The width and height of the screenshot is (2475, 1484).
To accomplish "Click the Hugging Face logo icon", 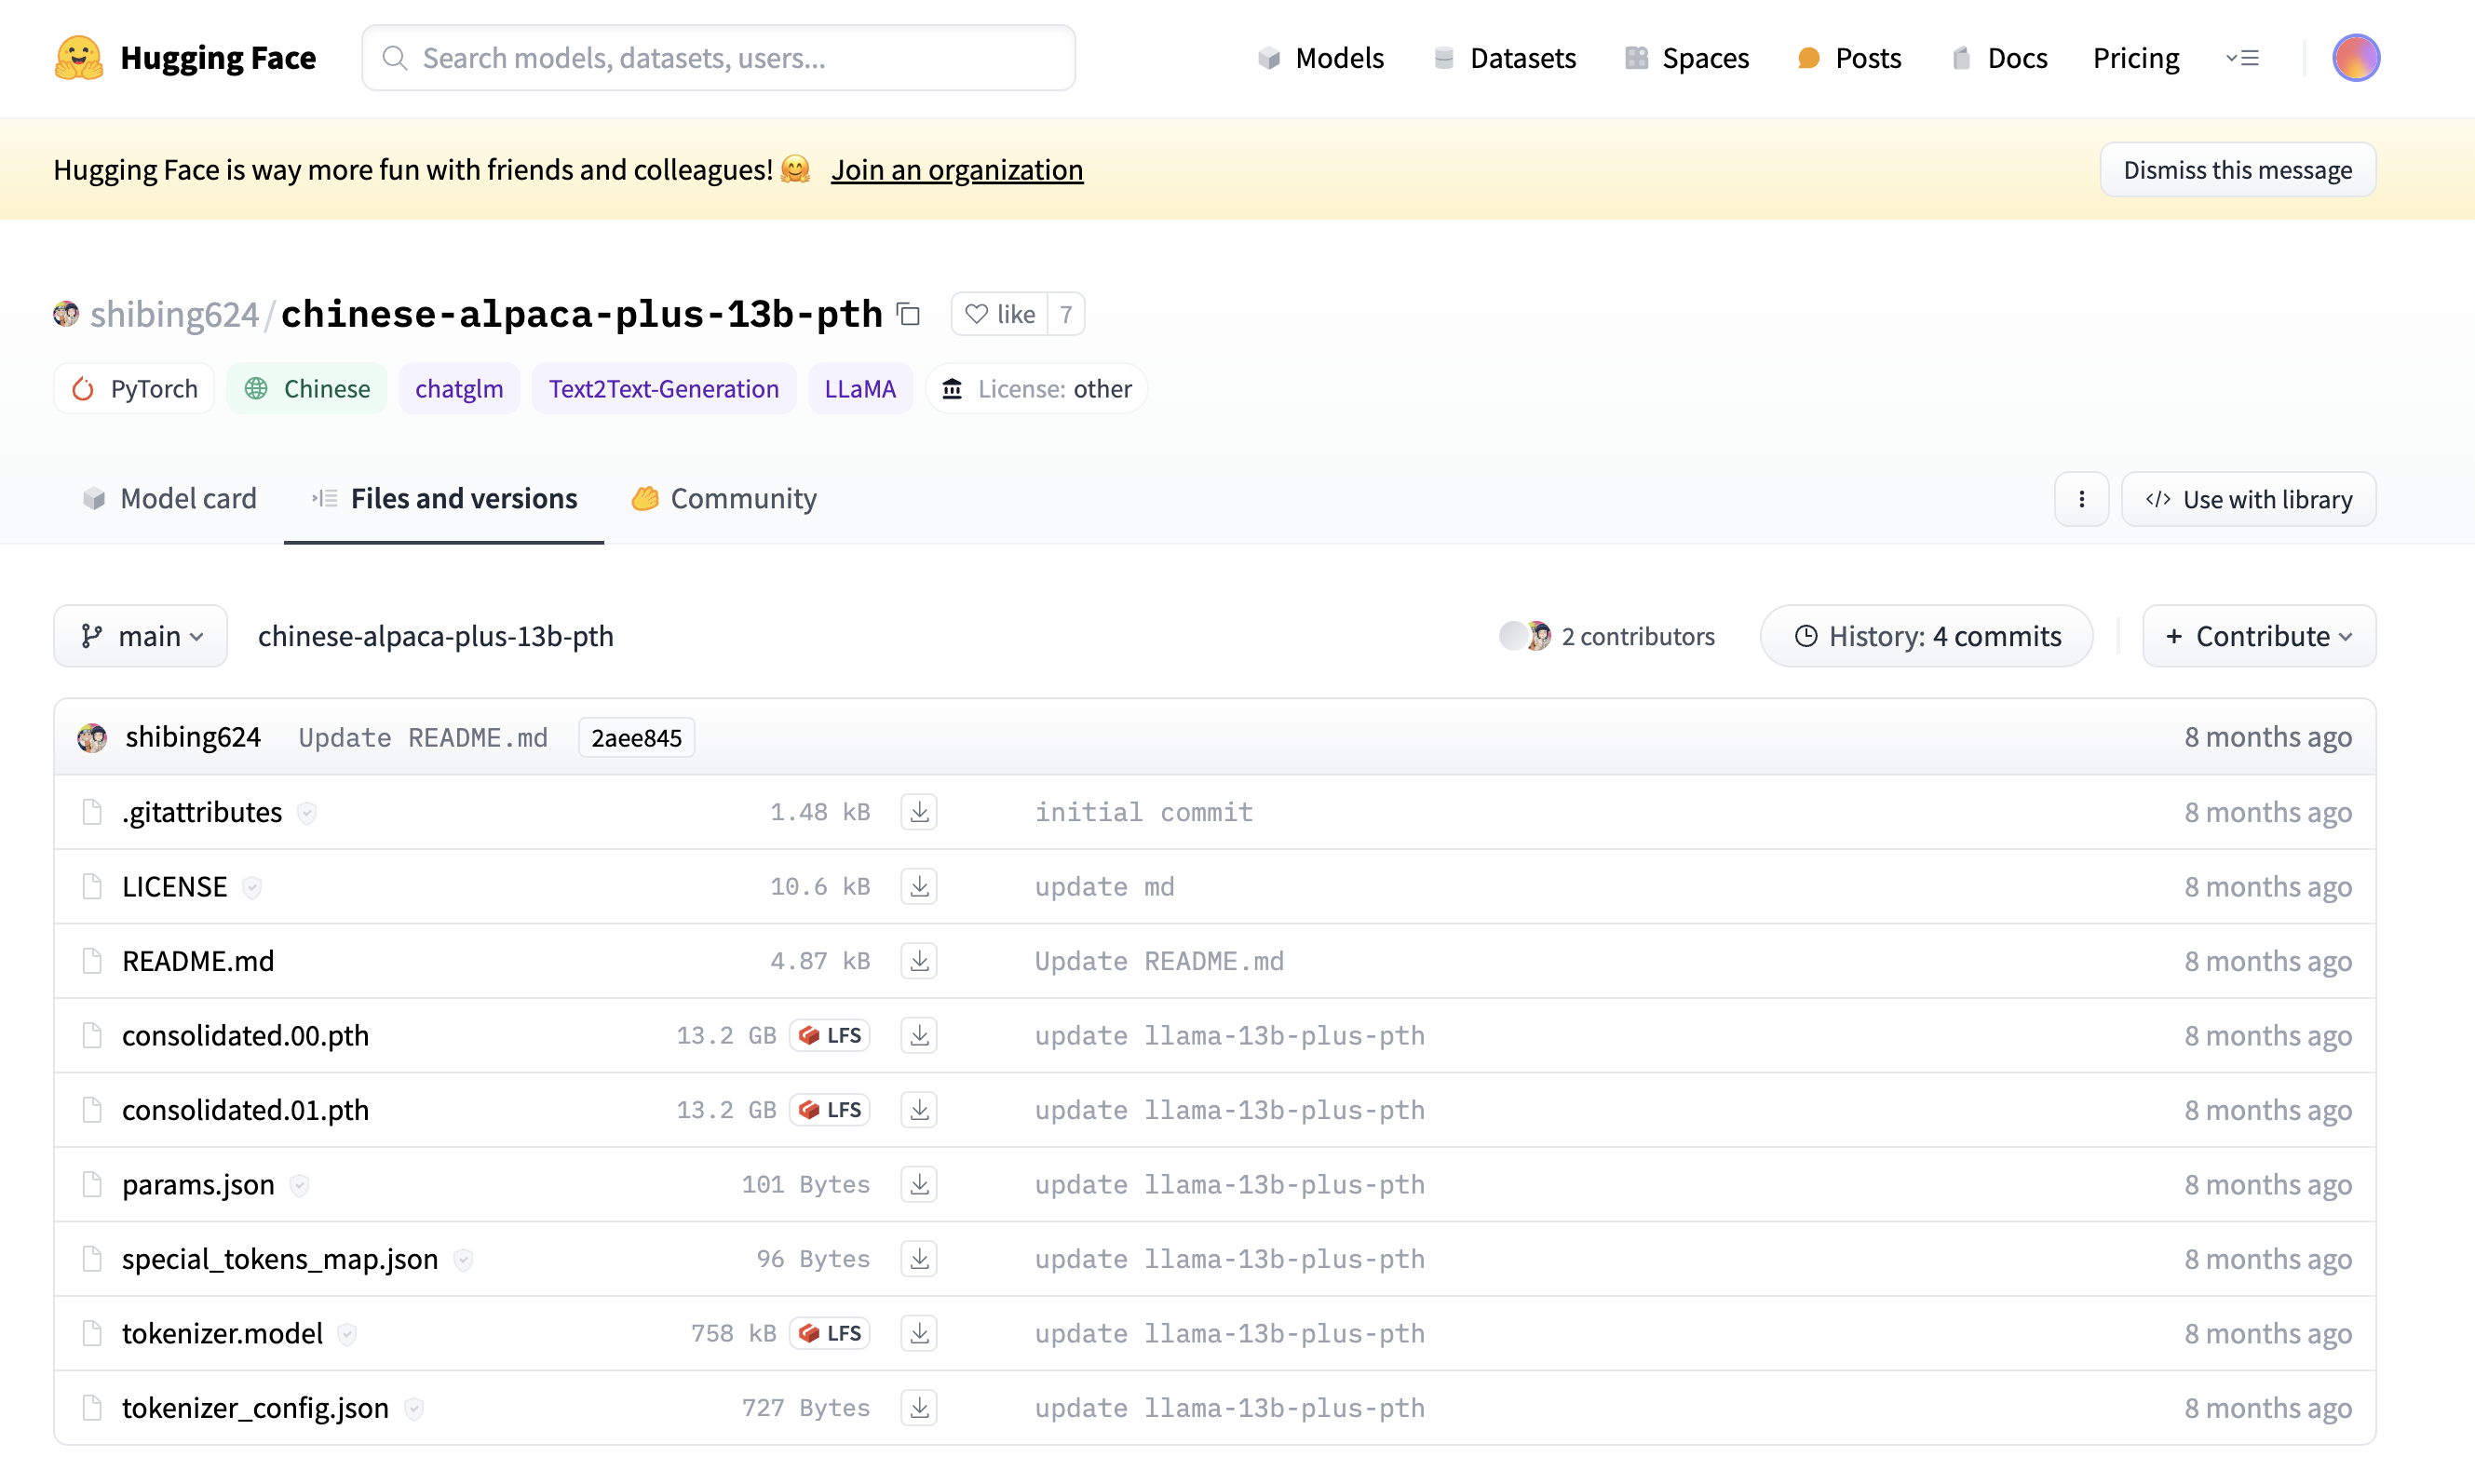I will 79,58.
